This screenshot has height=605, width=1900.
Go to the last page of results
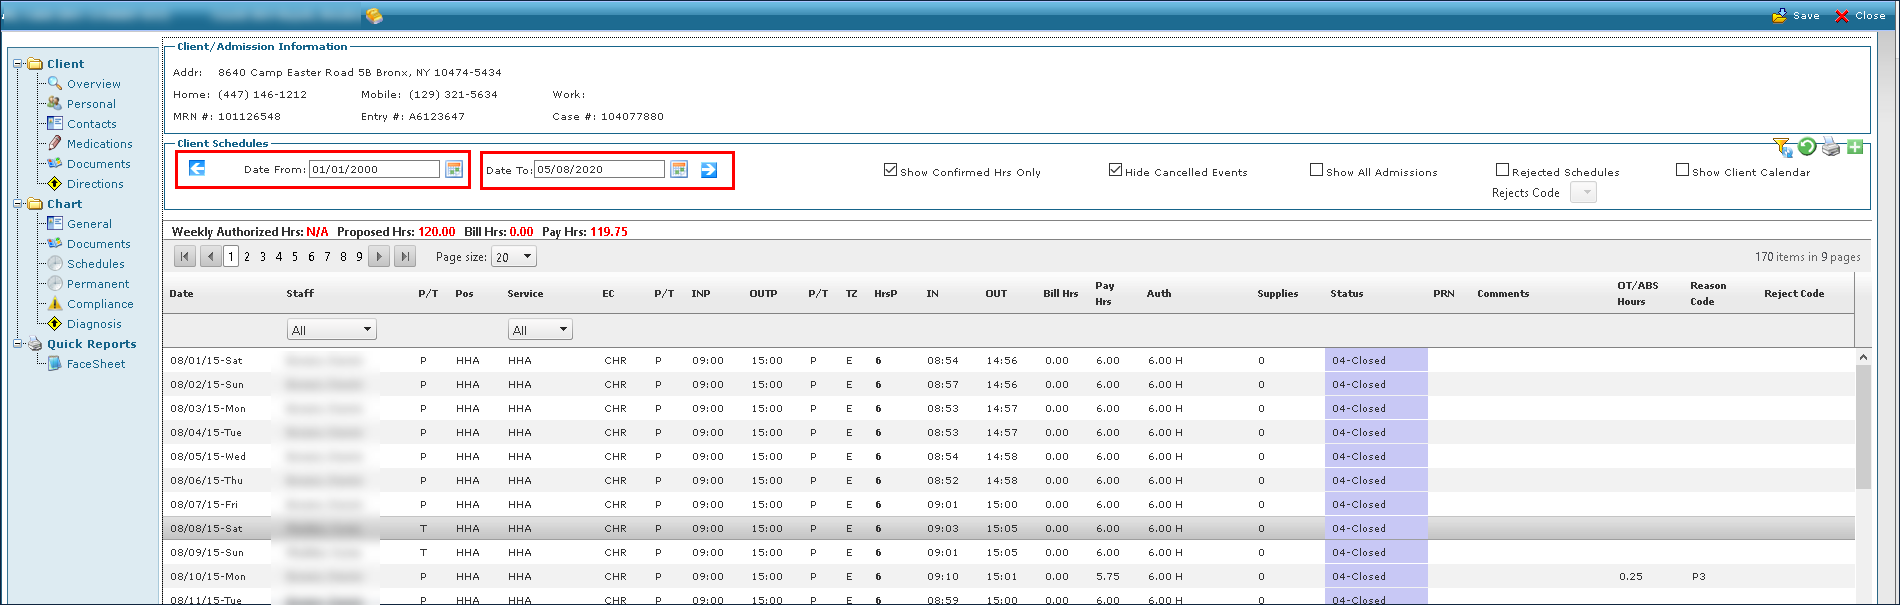point(405,257)
